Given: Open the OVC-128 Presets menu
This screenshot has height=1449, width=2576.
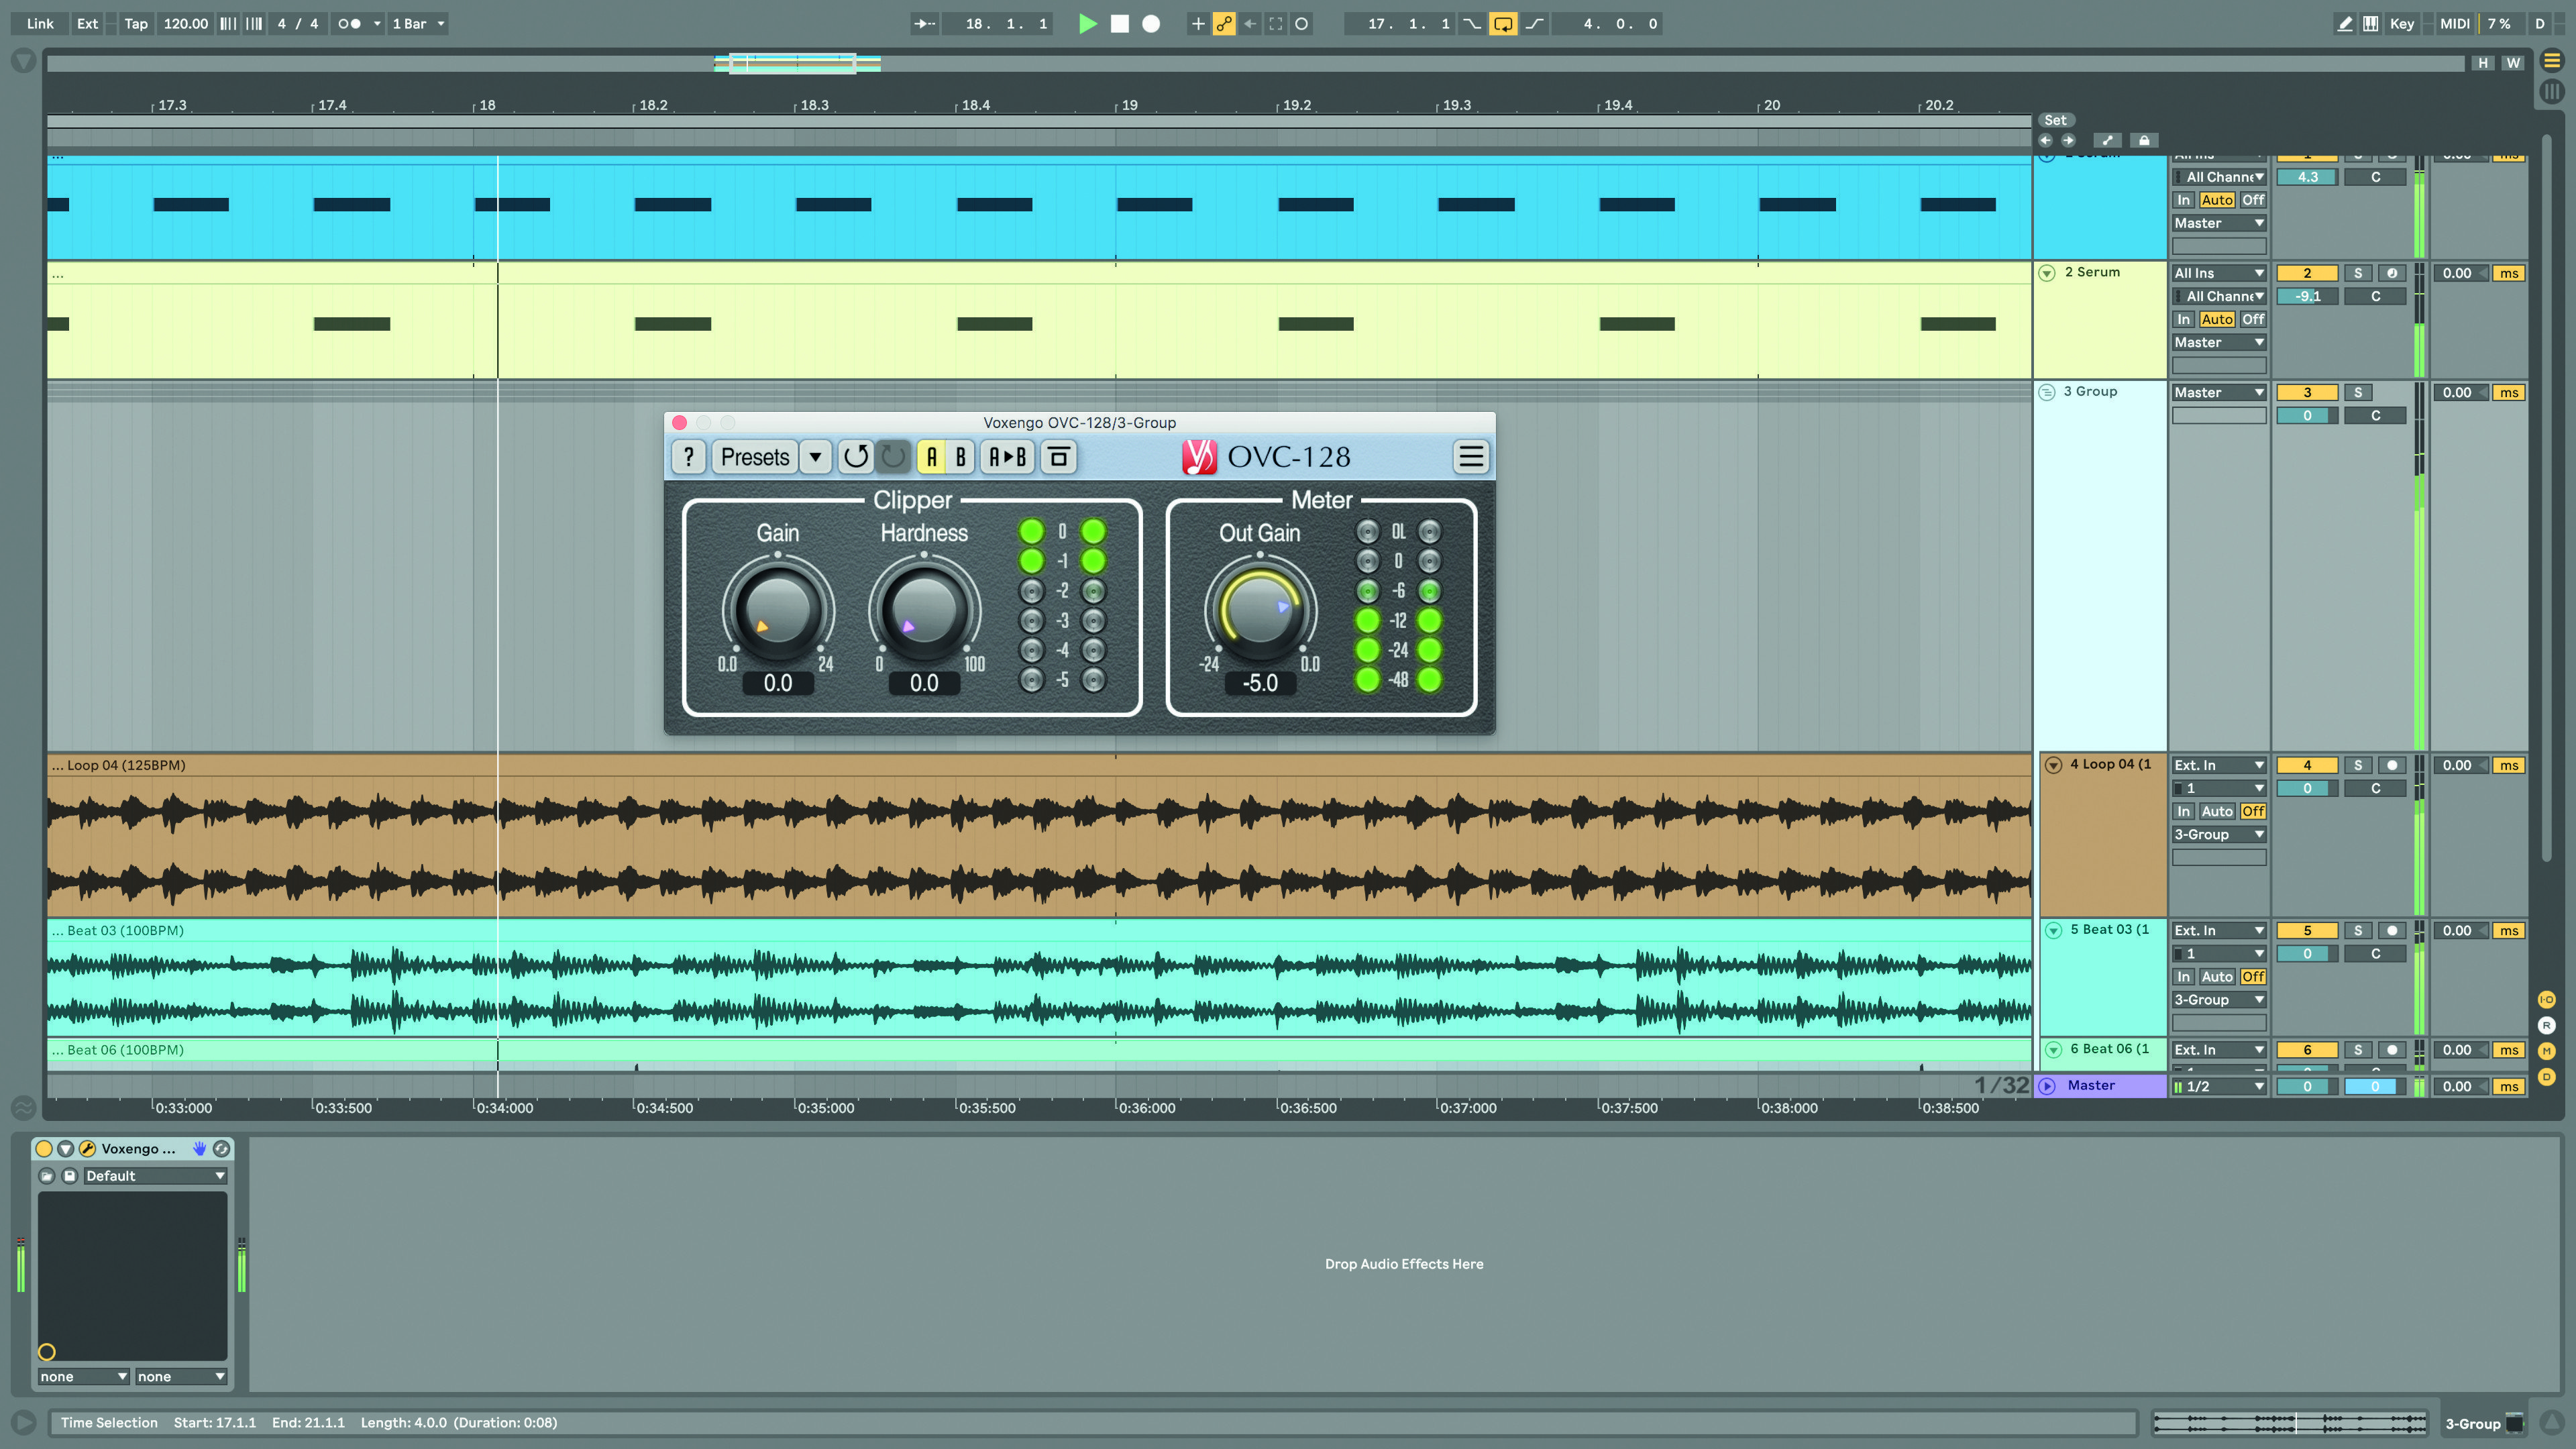Looking at the screenshot, I should pos(755,457).
